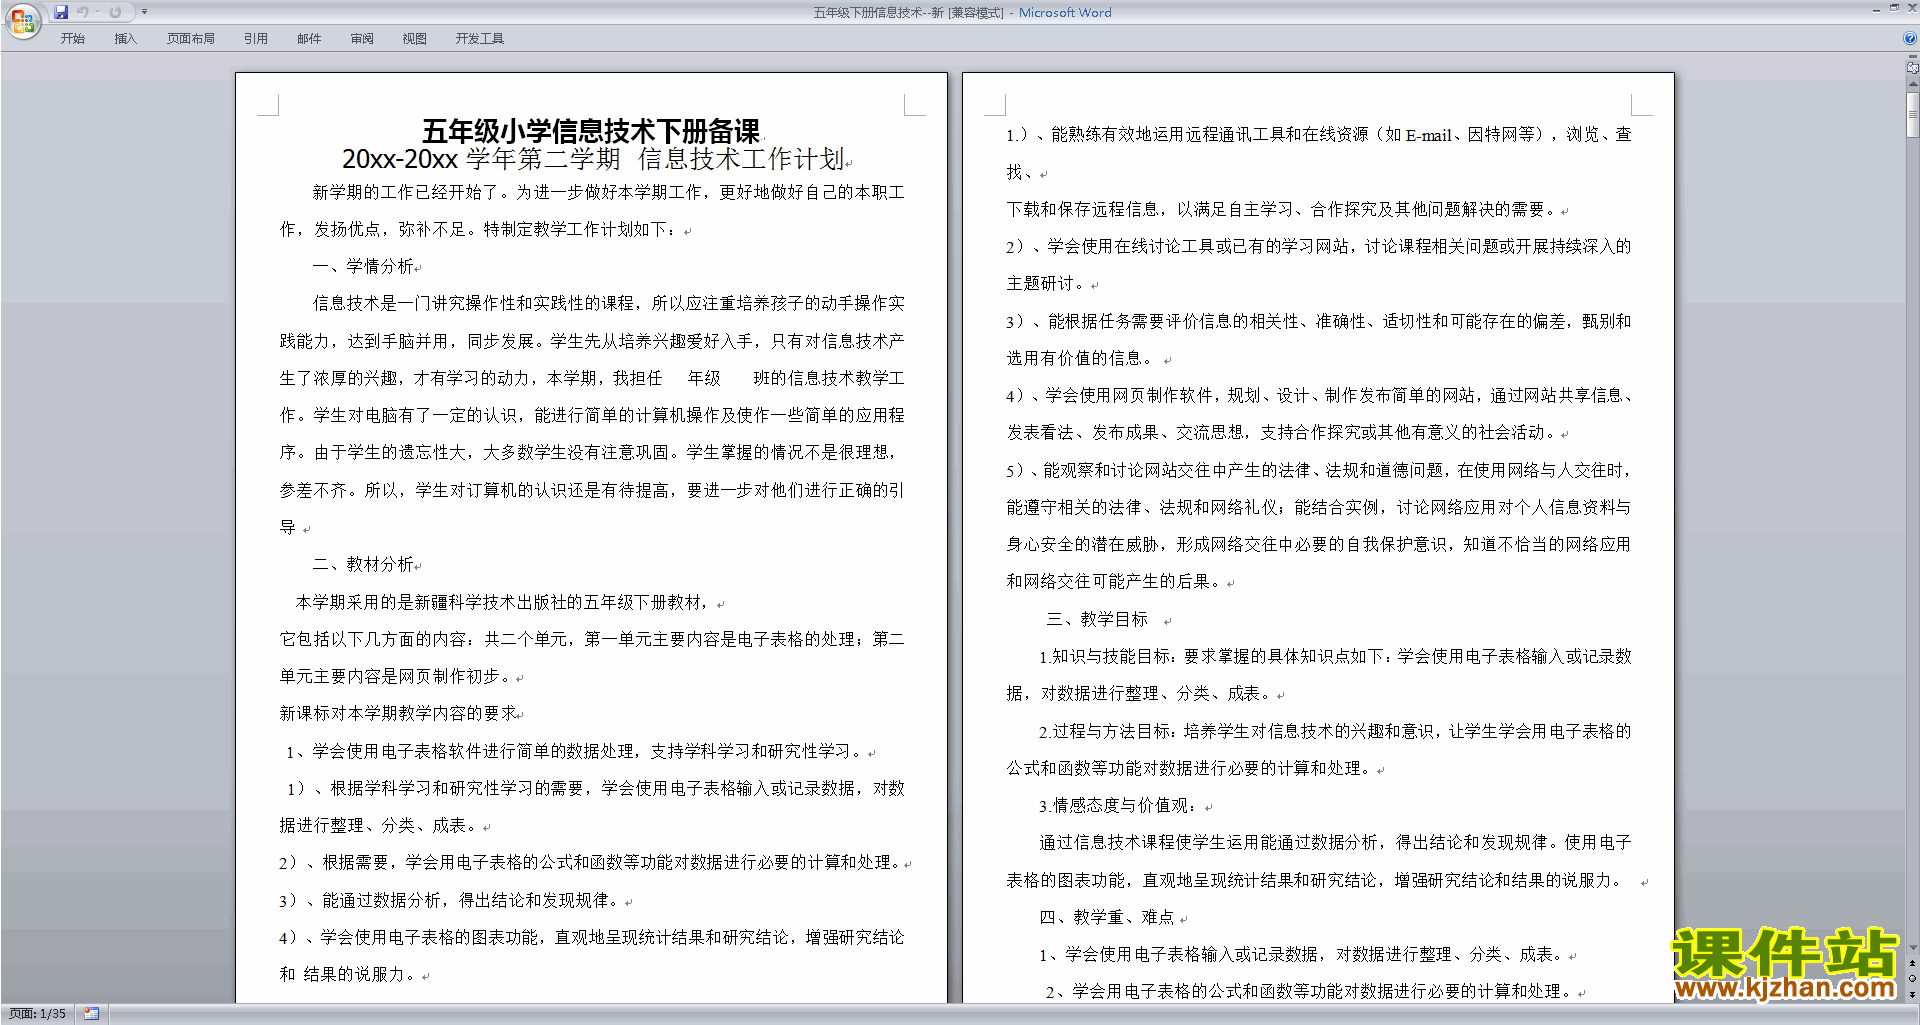Expand the Customize Quick Access Toolbar dropdown
1920x1025 pixels.
[x=144, y=12]
